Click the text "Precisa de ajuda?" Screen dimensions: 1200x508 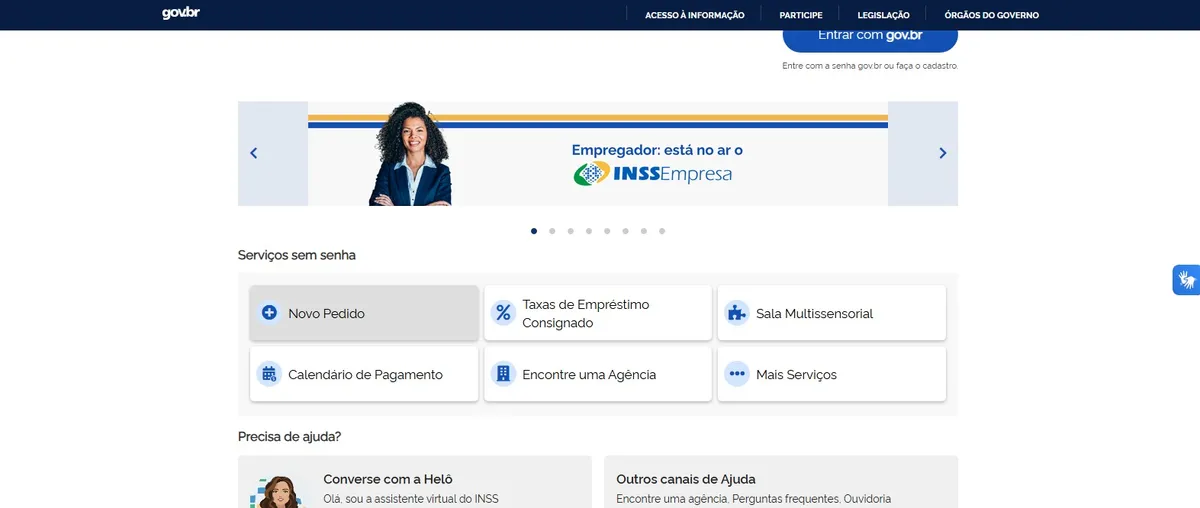pos(290,437)
